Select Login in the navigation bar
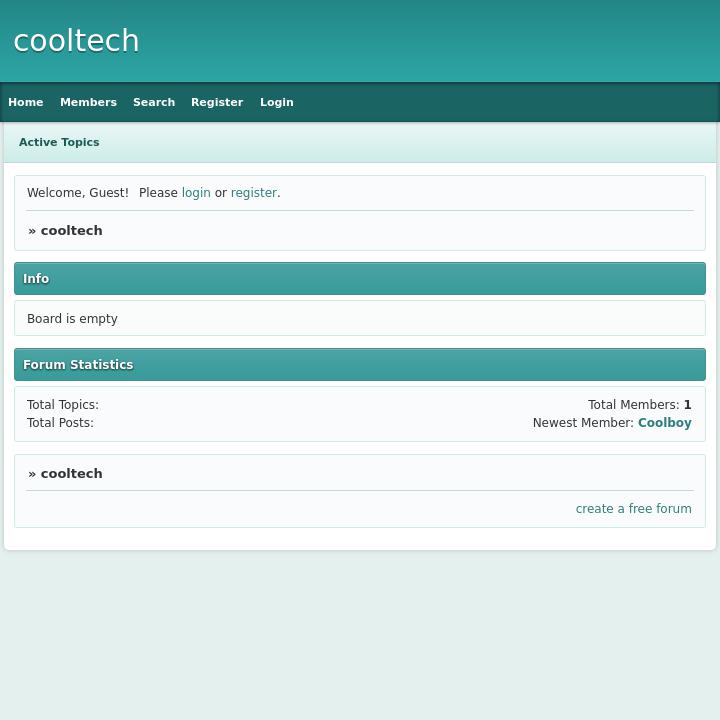The width and height of the screenshot is (720, 720). point(276,102)
